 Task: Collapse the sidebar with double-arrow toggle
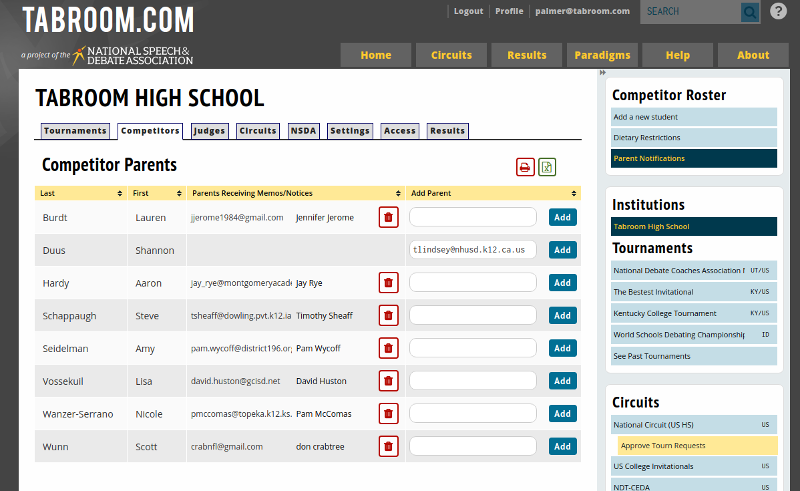point(602,73)
